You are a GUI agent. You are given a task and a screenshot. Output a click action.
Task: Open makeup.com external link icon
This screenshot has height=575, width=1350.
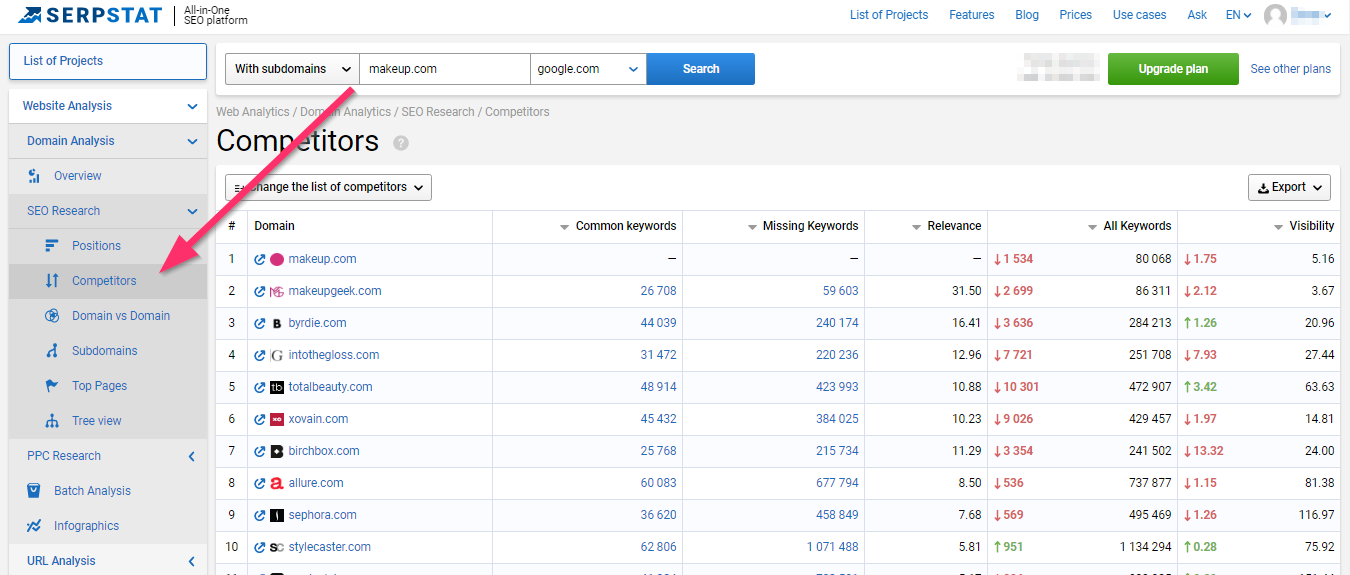260,259
